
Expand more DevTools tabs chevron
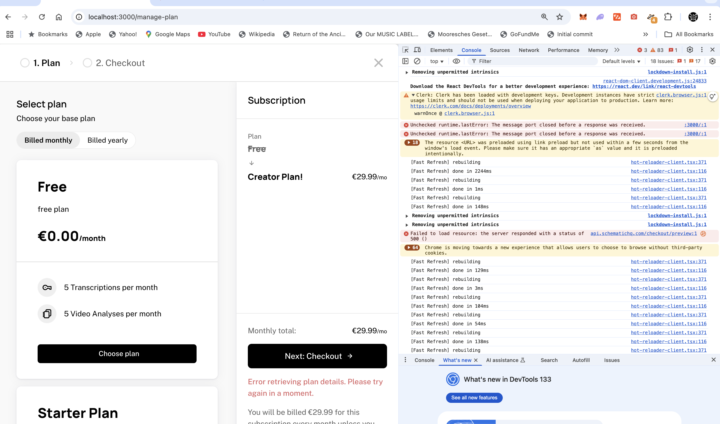click(616, 49)
